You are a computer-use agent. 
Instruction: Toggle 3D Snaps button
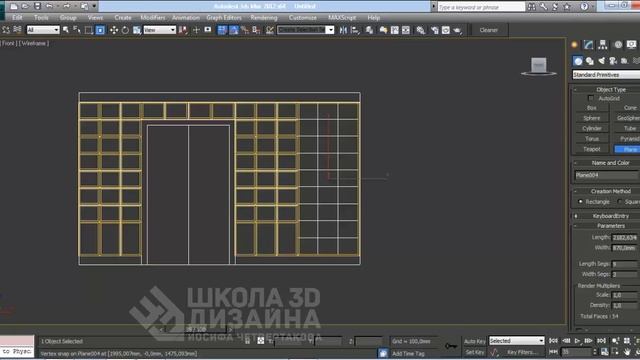222,30
